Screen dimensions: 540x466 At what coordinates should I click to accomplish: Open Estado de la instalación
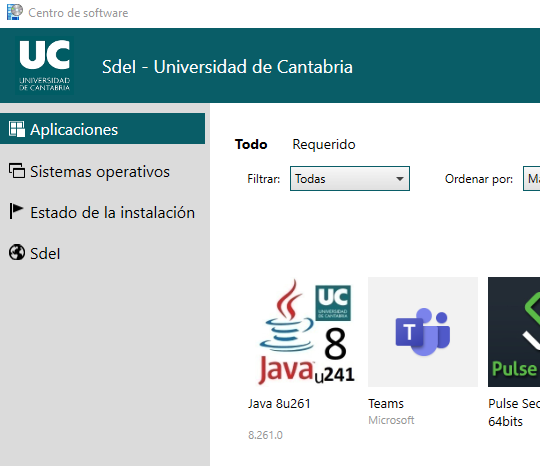coord(102,212)
